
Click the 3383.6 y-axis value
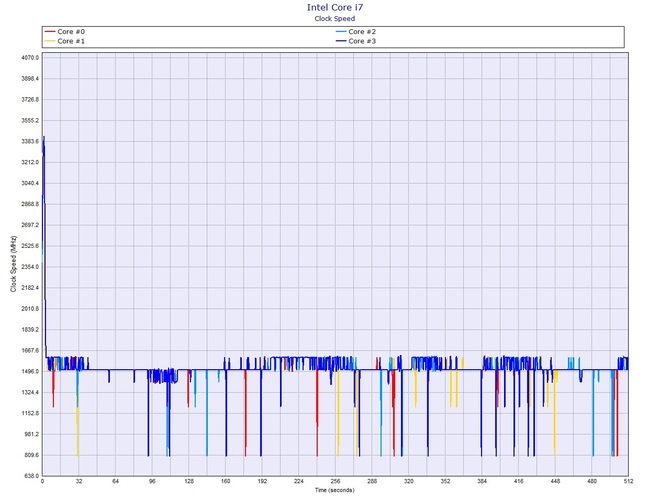(30, 141)
